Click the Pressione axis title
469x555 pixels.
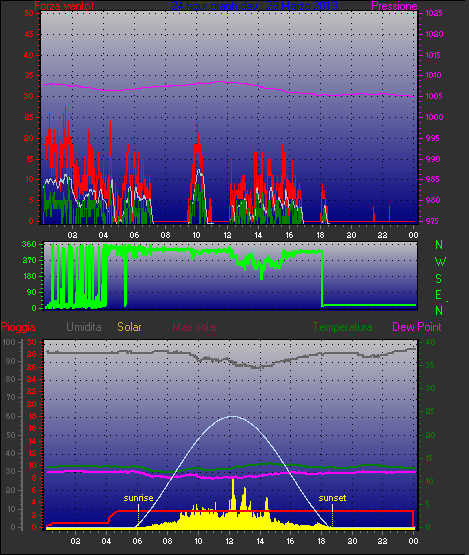(394, 6)
